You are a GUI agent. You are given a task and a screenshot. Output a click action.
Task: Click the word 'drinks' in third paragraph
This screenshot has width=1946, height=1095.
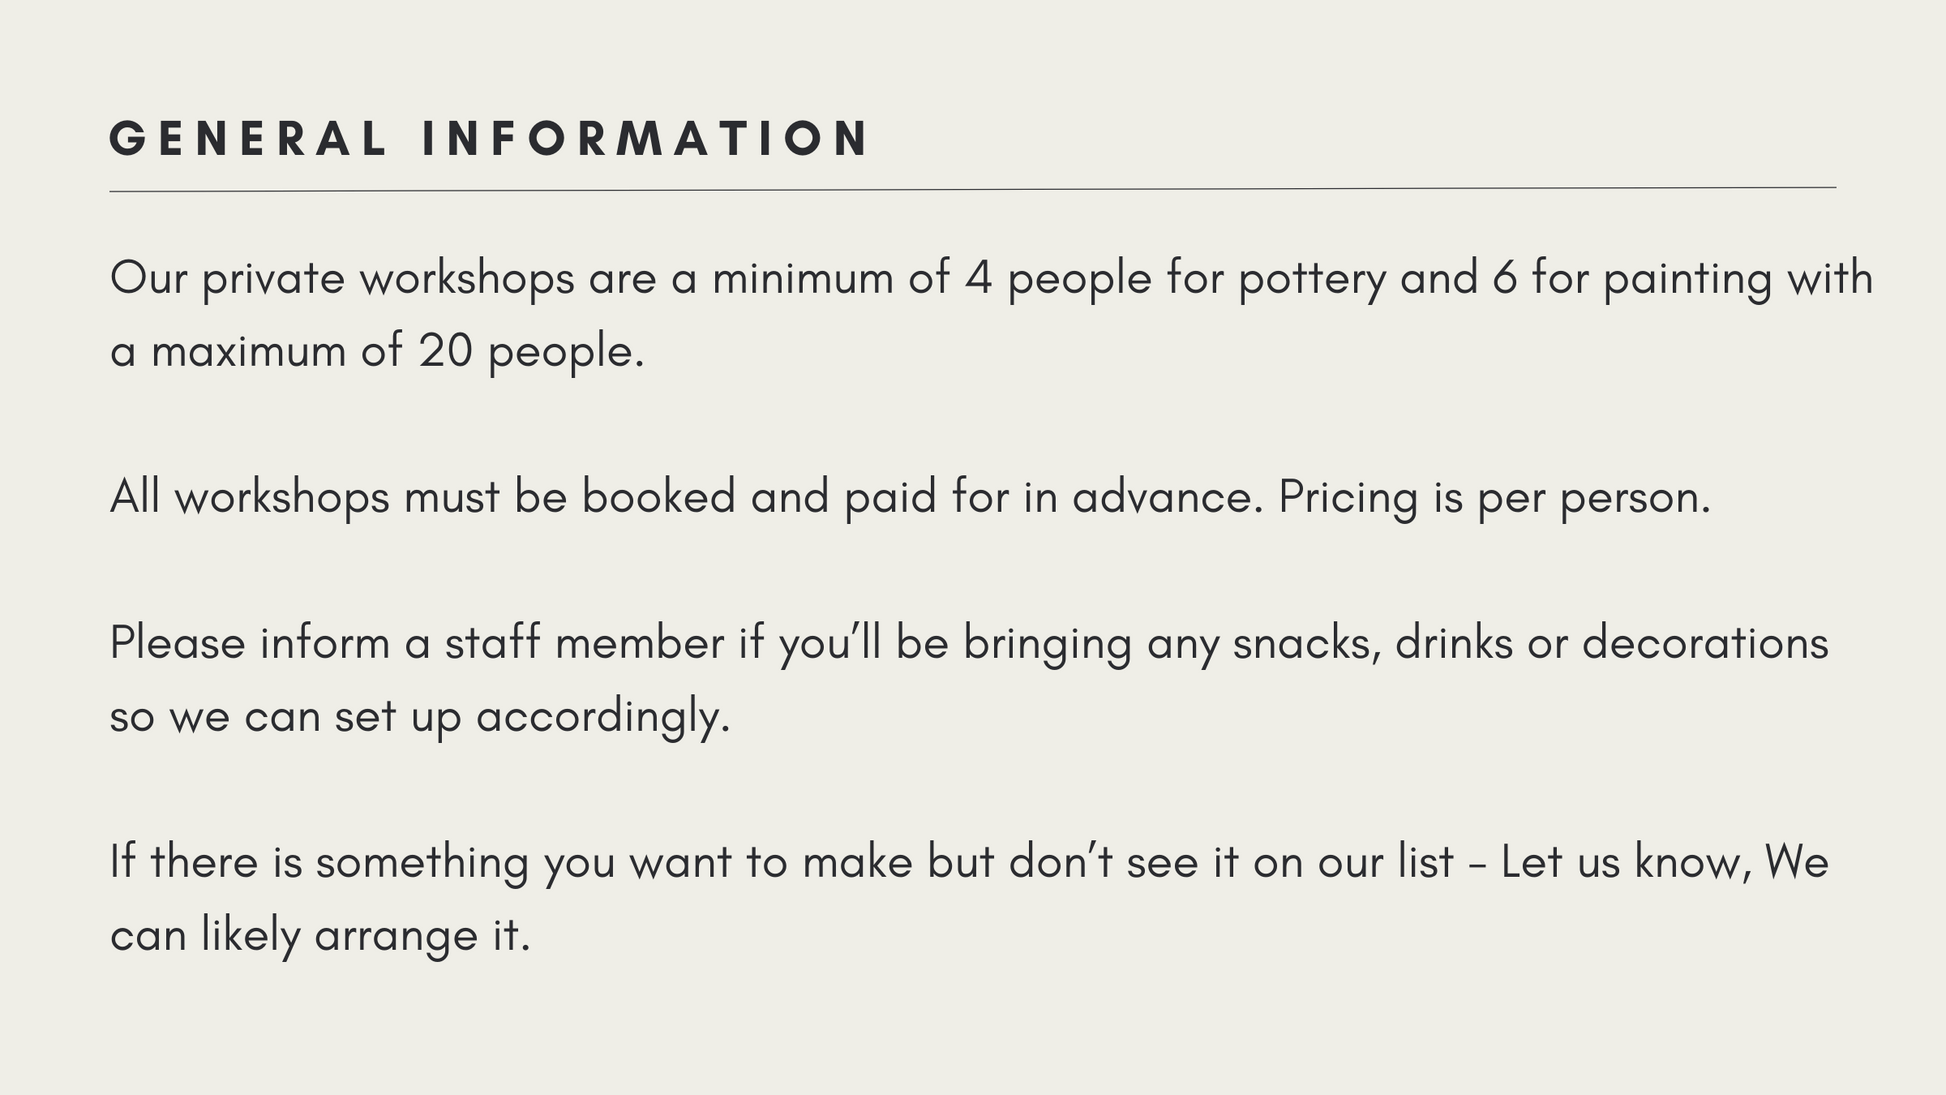pyautogui.click(x=1454, y=643)
